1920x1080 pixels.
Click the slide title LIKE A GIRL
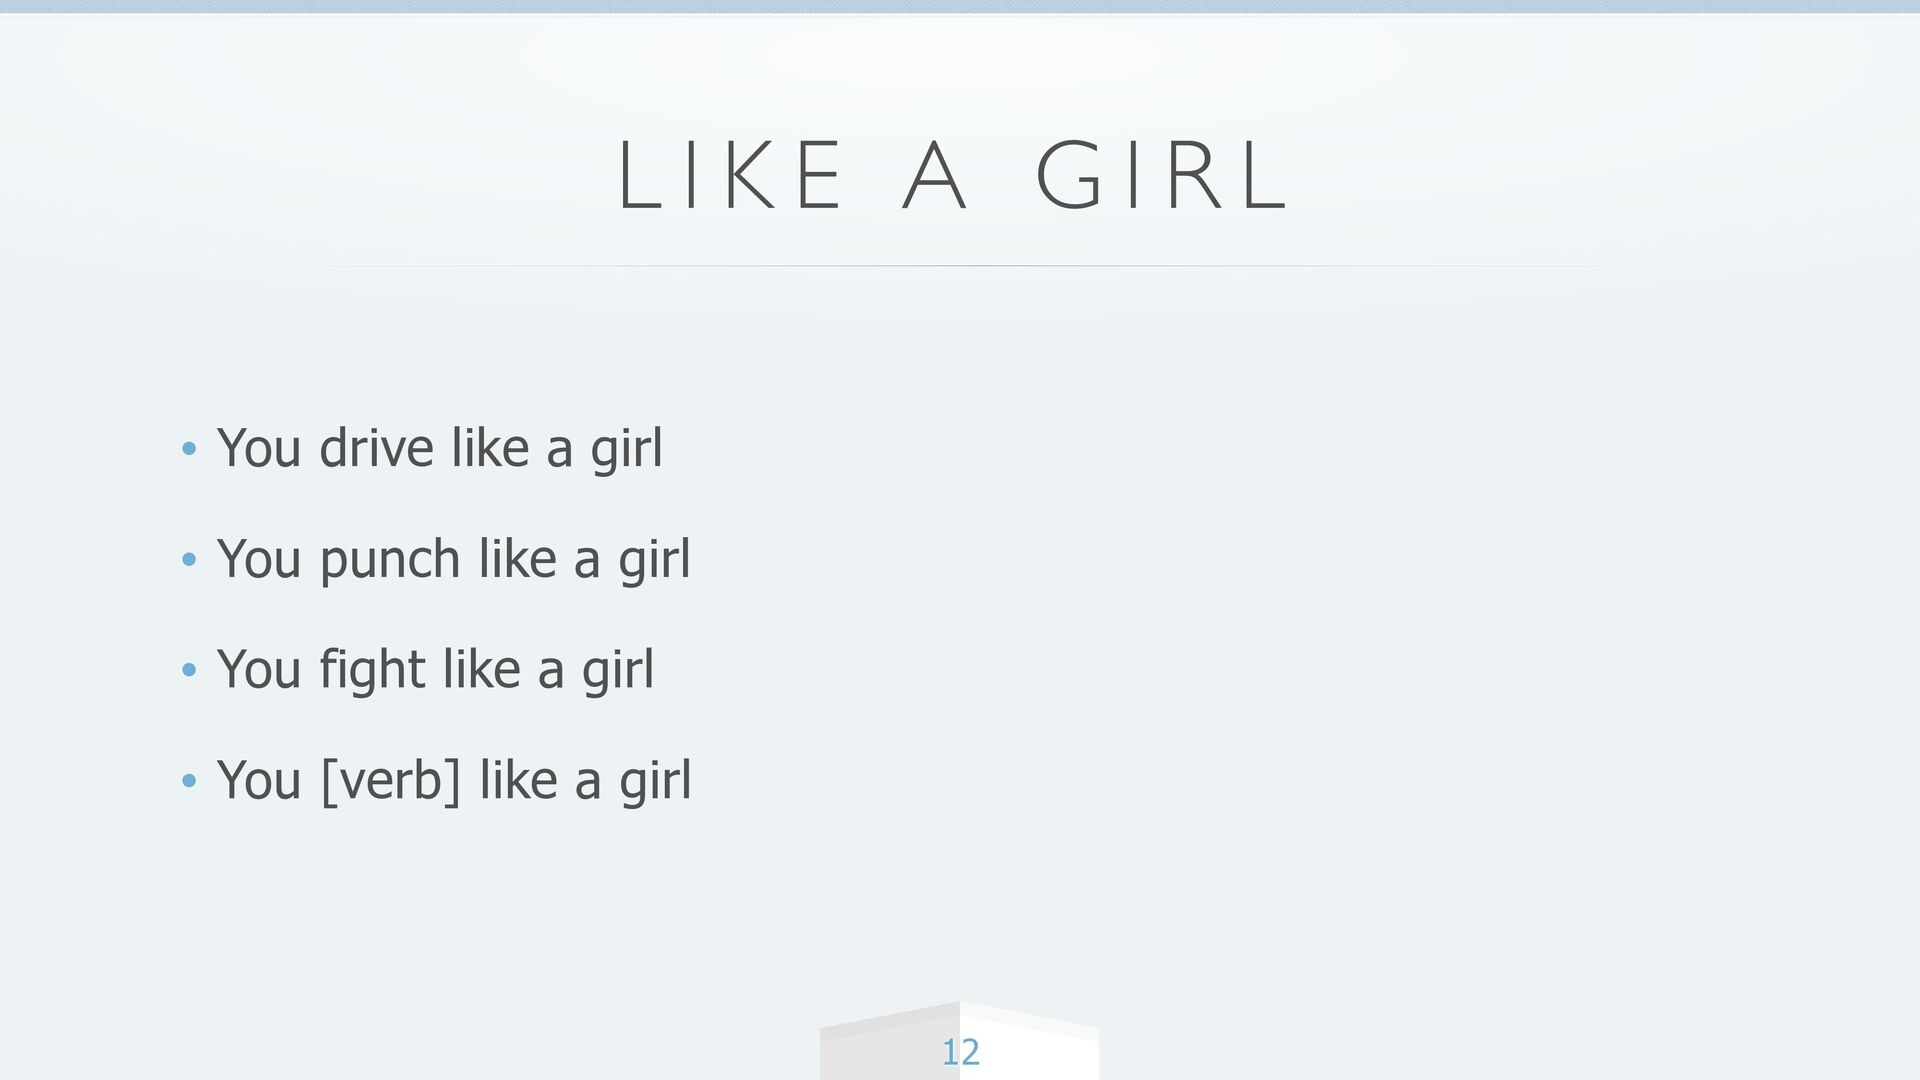pos(954,177)
